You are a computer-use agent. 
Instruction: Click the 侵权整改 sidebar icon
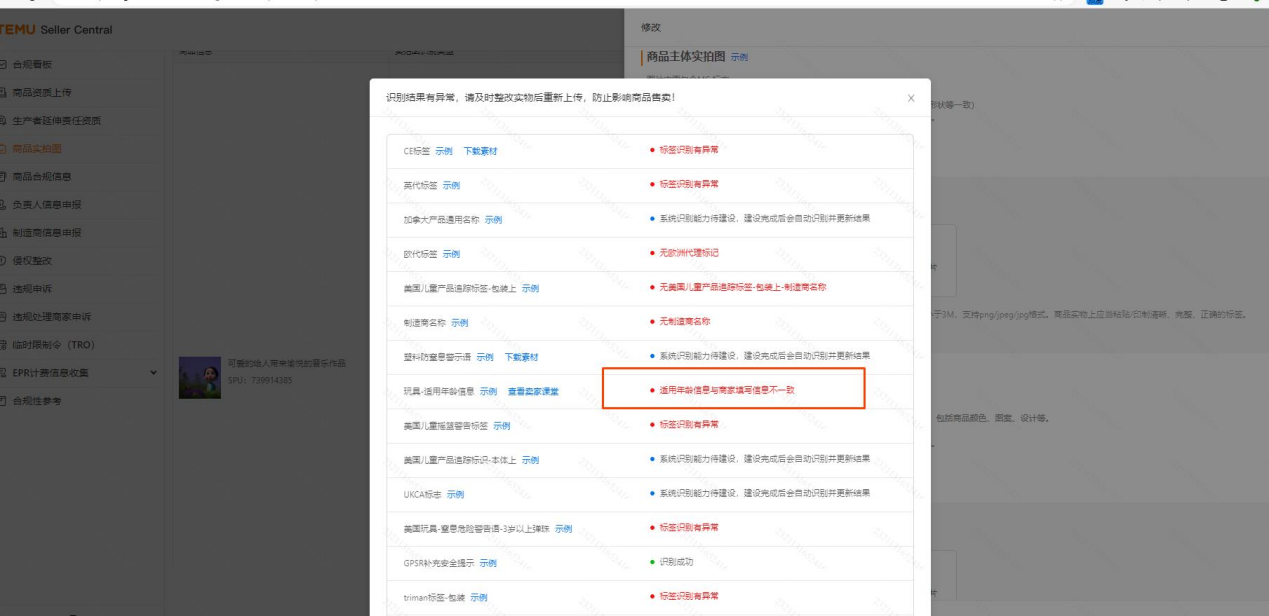click(x=3, y=261)
